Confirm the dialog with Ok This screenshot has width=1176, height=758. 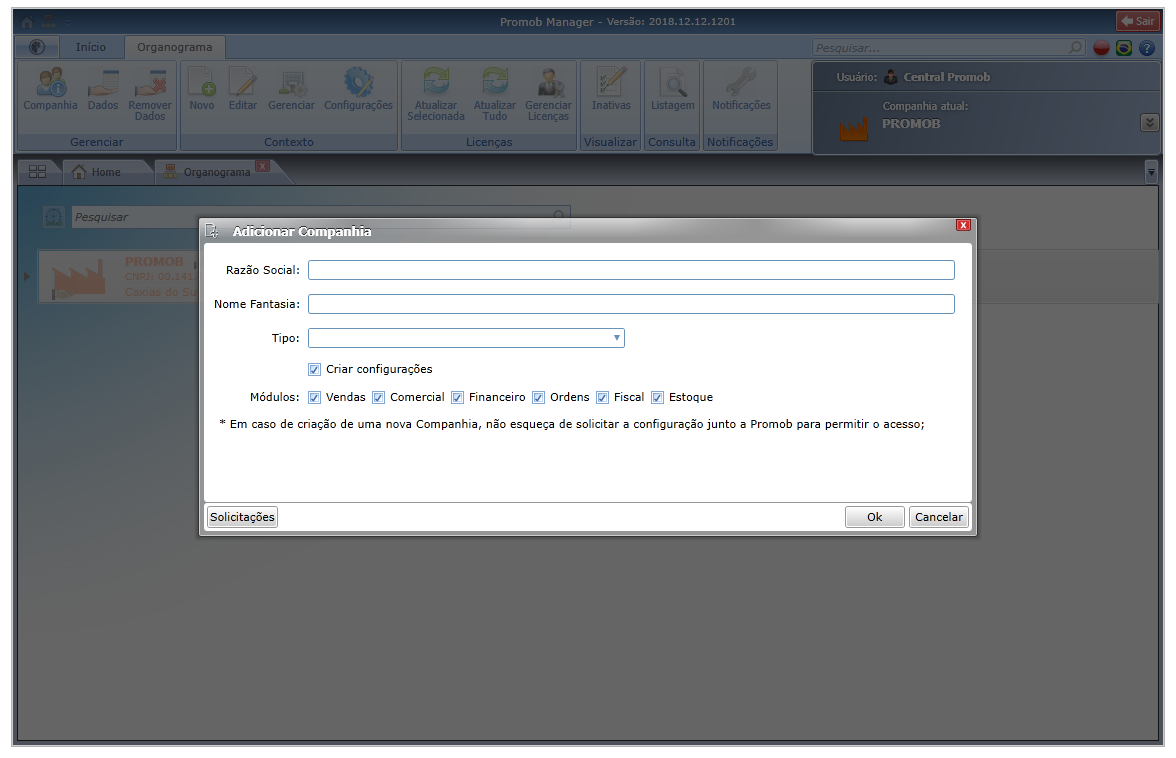874,517
